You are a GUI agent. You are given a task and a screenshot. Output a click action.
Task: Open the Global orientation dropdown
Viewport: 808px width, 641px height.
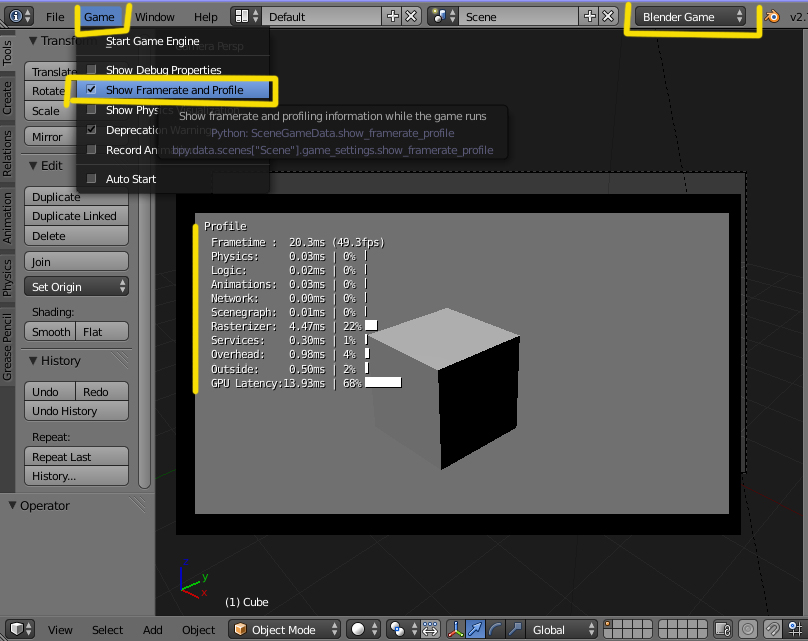561,629
